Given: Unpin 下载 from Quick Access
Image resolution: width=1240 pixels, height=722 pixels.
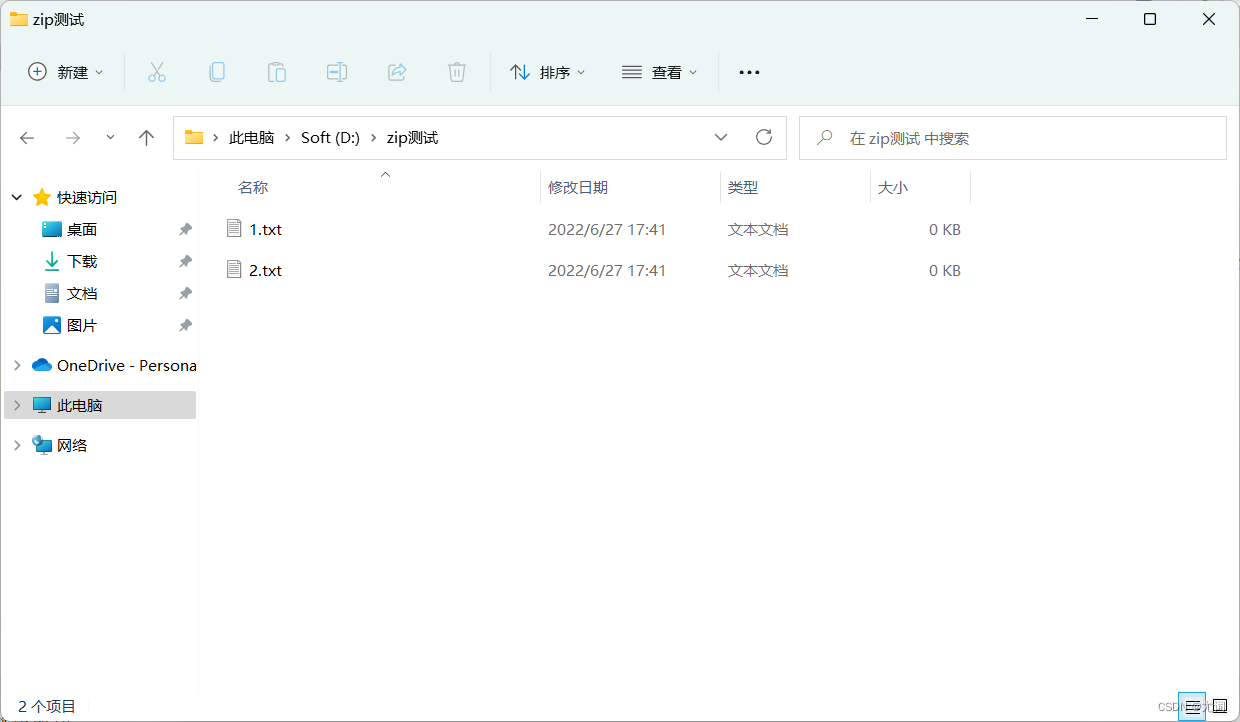Looking at the screenshot, I should click(185, 261).
